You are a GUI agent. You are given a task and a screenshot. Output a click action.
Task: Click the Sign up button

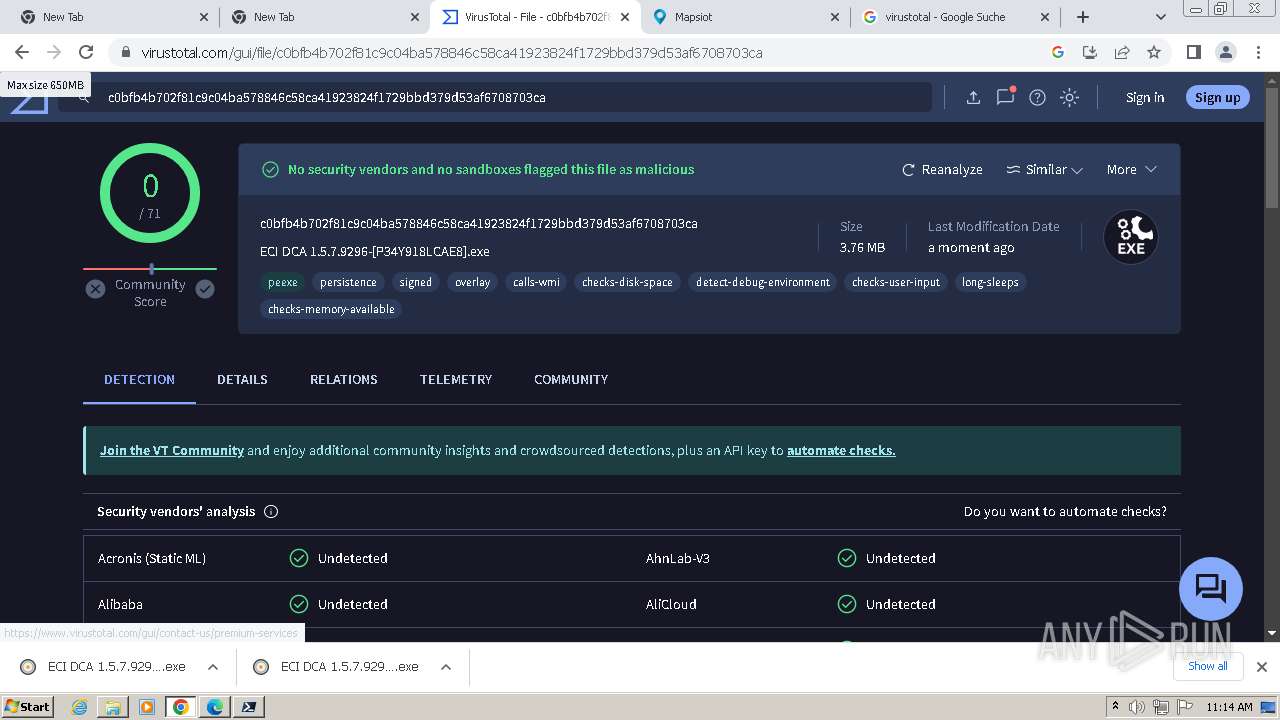pyautogui.click(x=1217, y=97)
